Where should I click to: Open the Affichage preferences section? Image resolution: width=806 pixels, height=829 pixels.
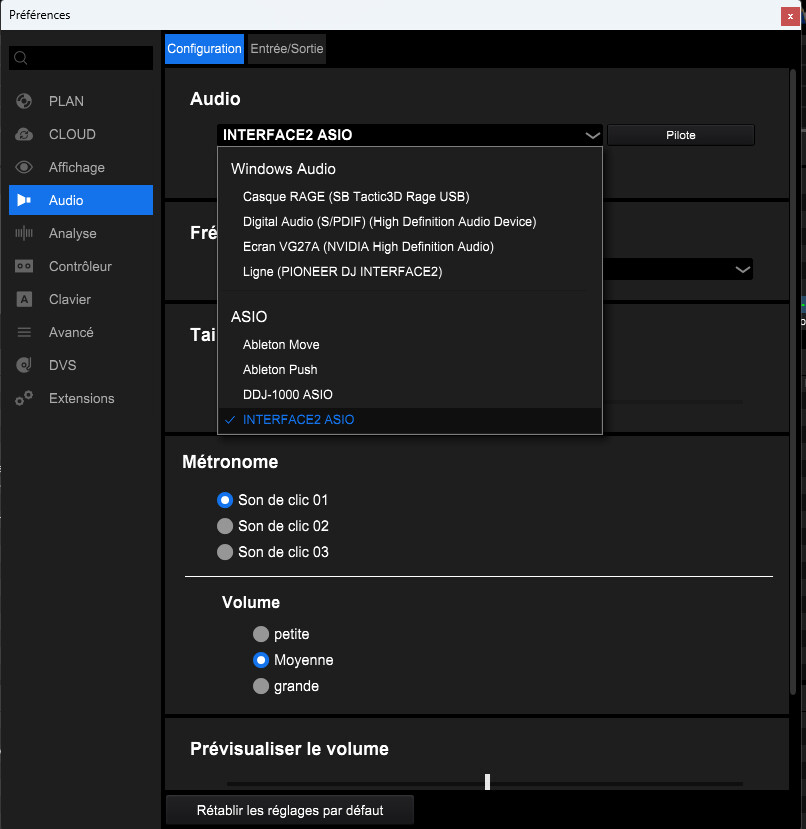point(81,167)
